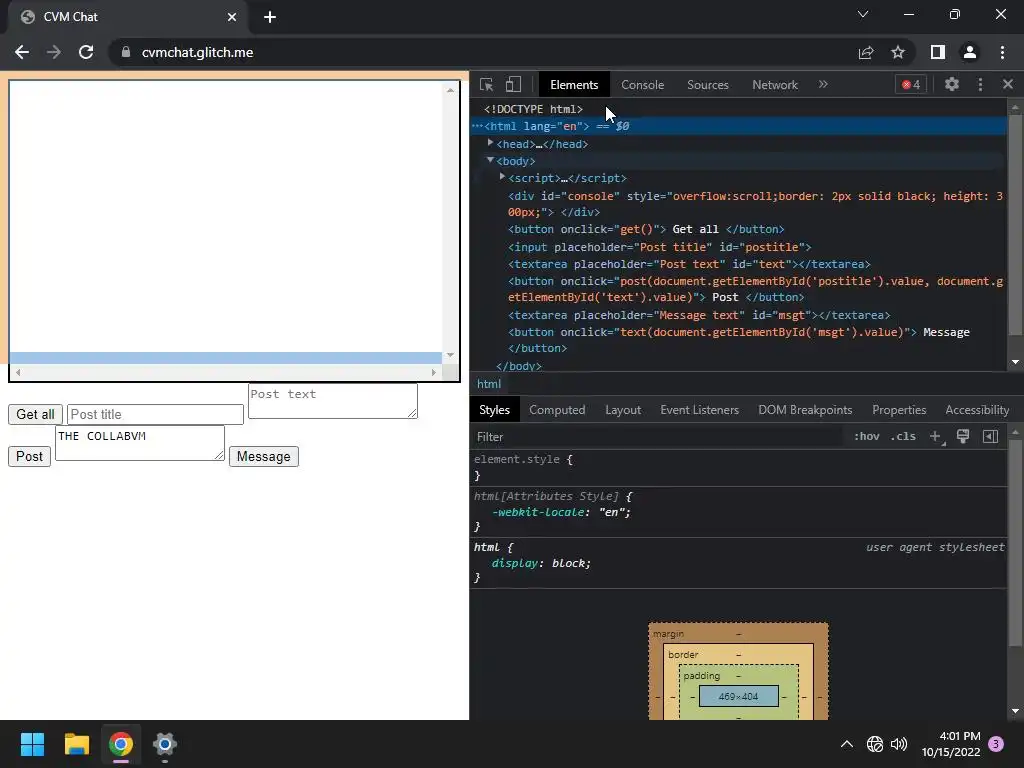Toggle the device toolbar icon

(x=513, y=84)
